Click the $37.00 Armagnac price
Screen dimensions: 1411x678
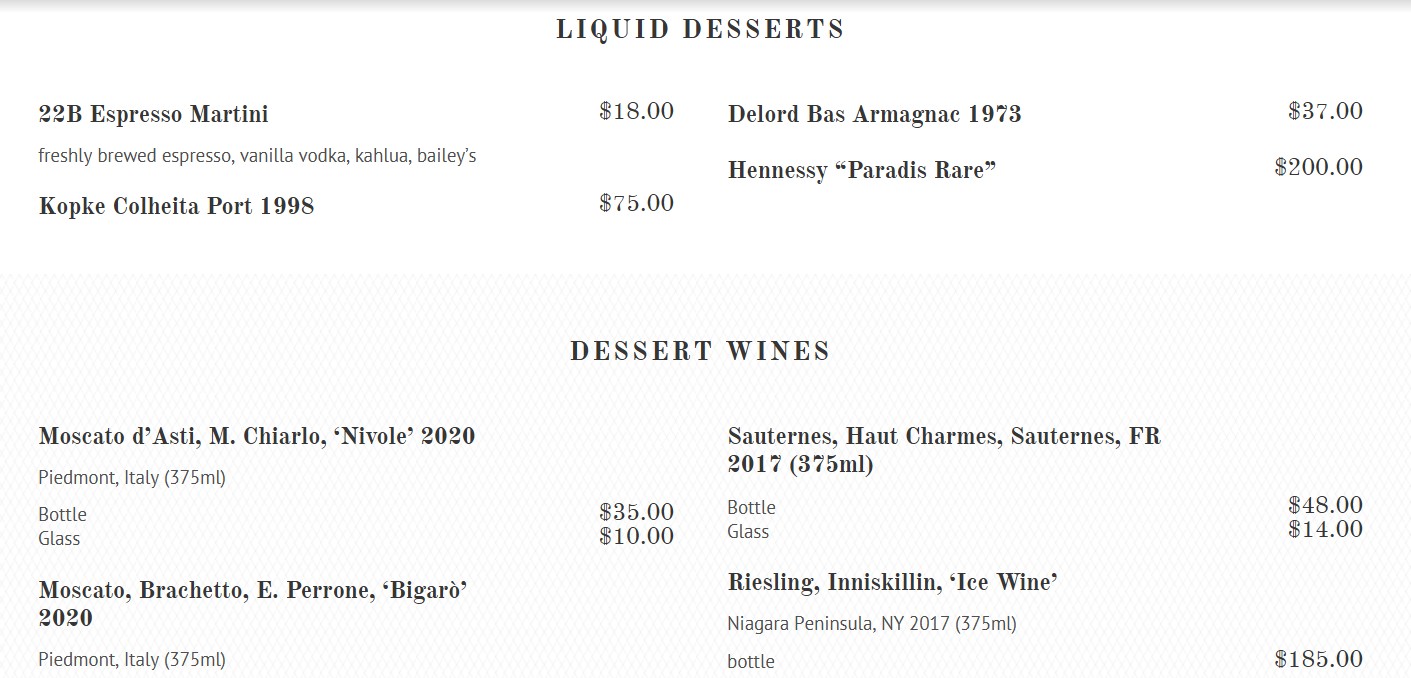coord(1325,111)
